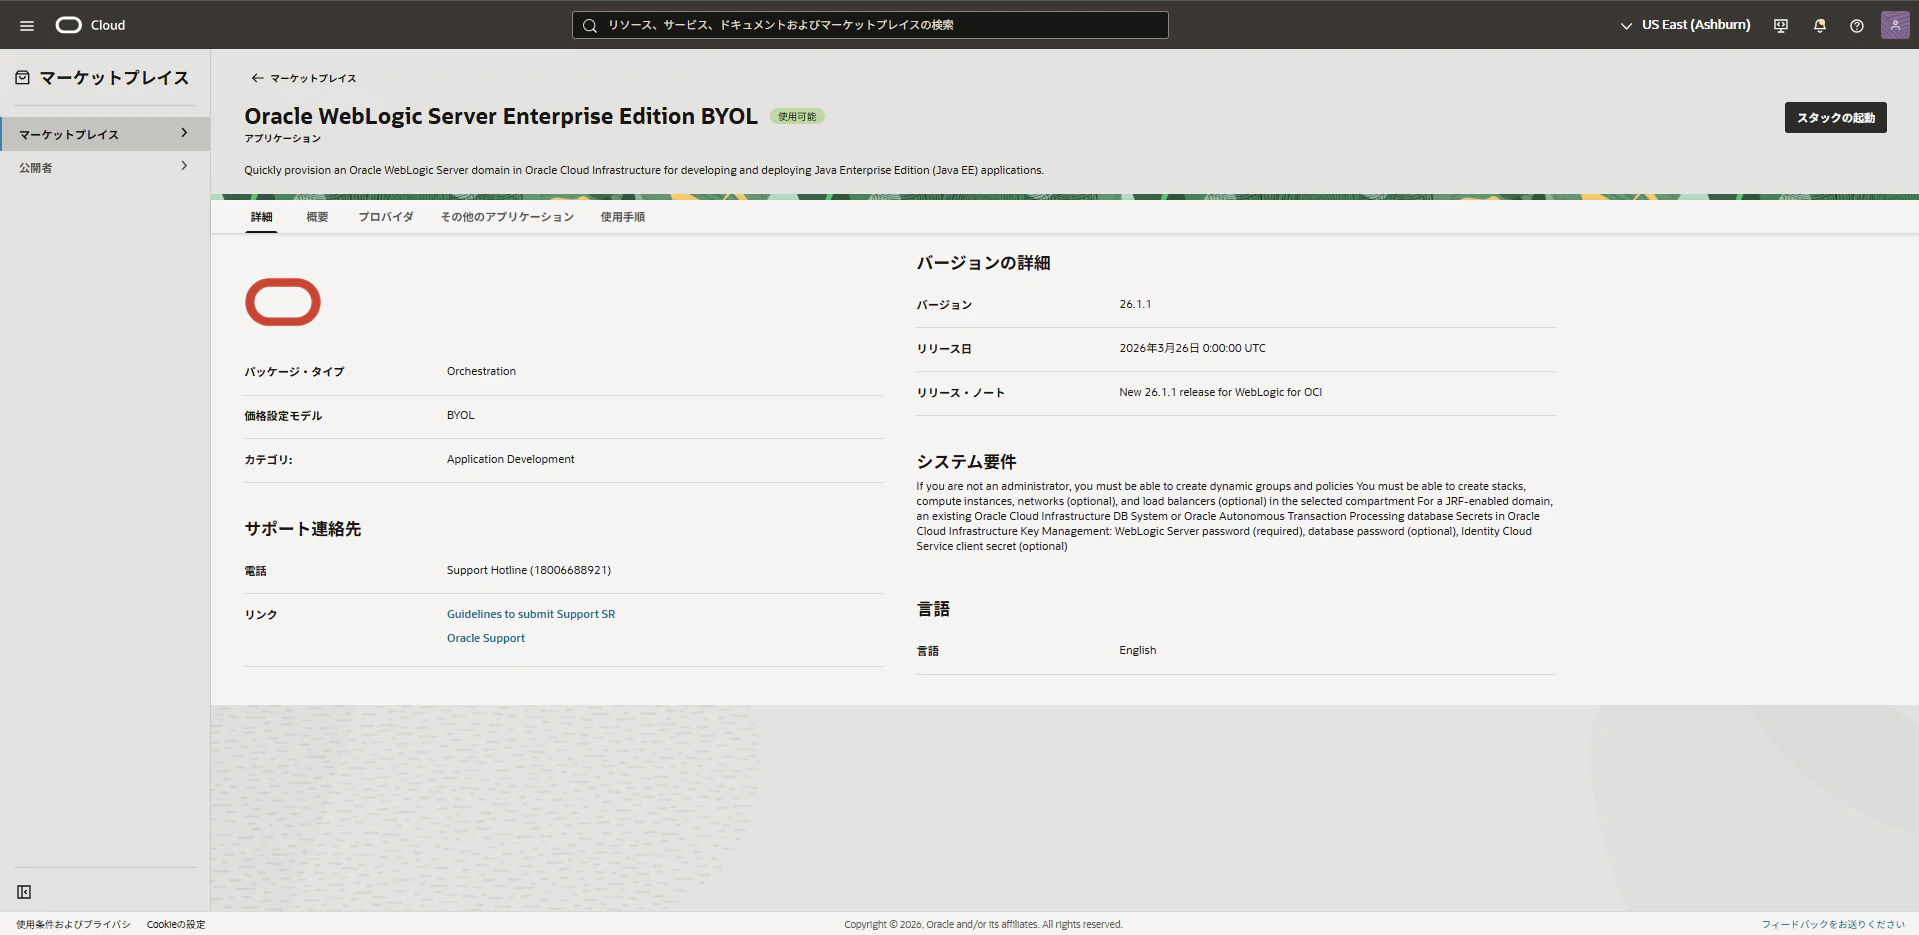This screenshot has width=1919, height=935.
Task: Click version value 26.1.1
Action: click(1135, 304)
